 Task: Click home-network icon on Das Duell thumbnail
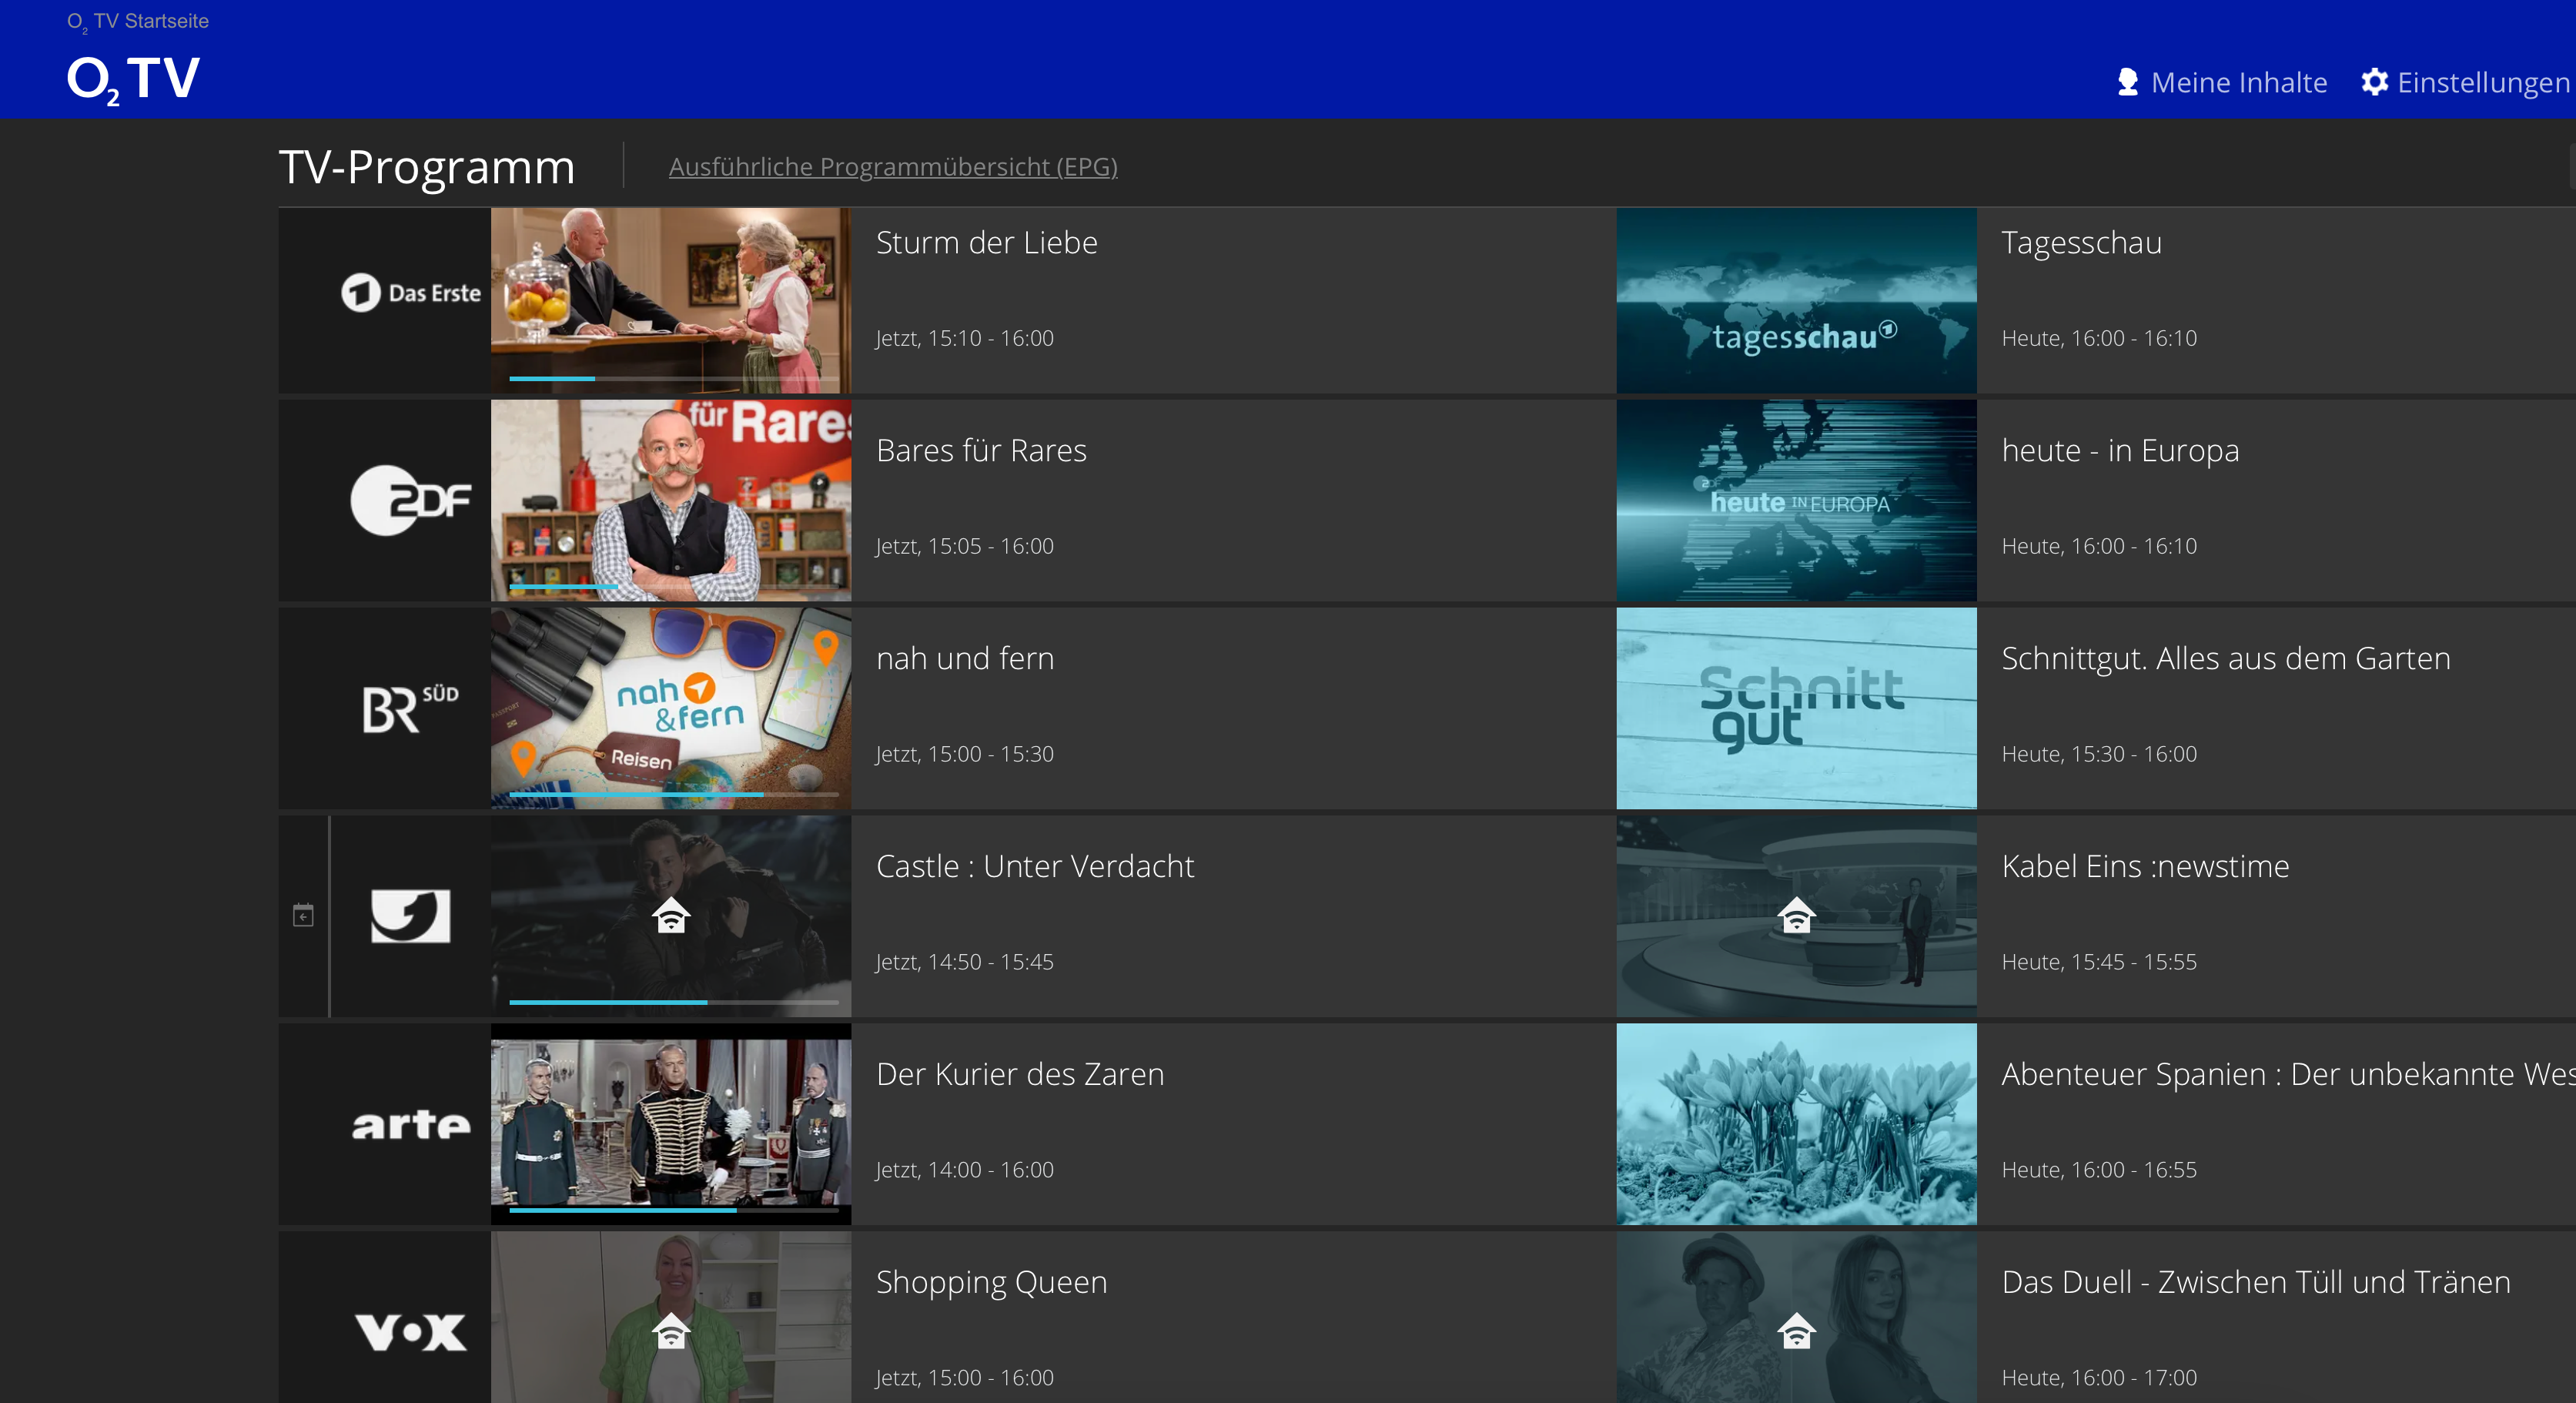pos(1797,1330)
